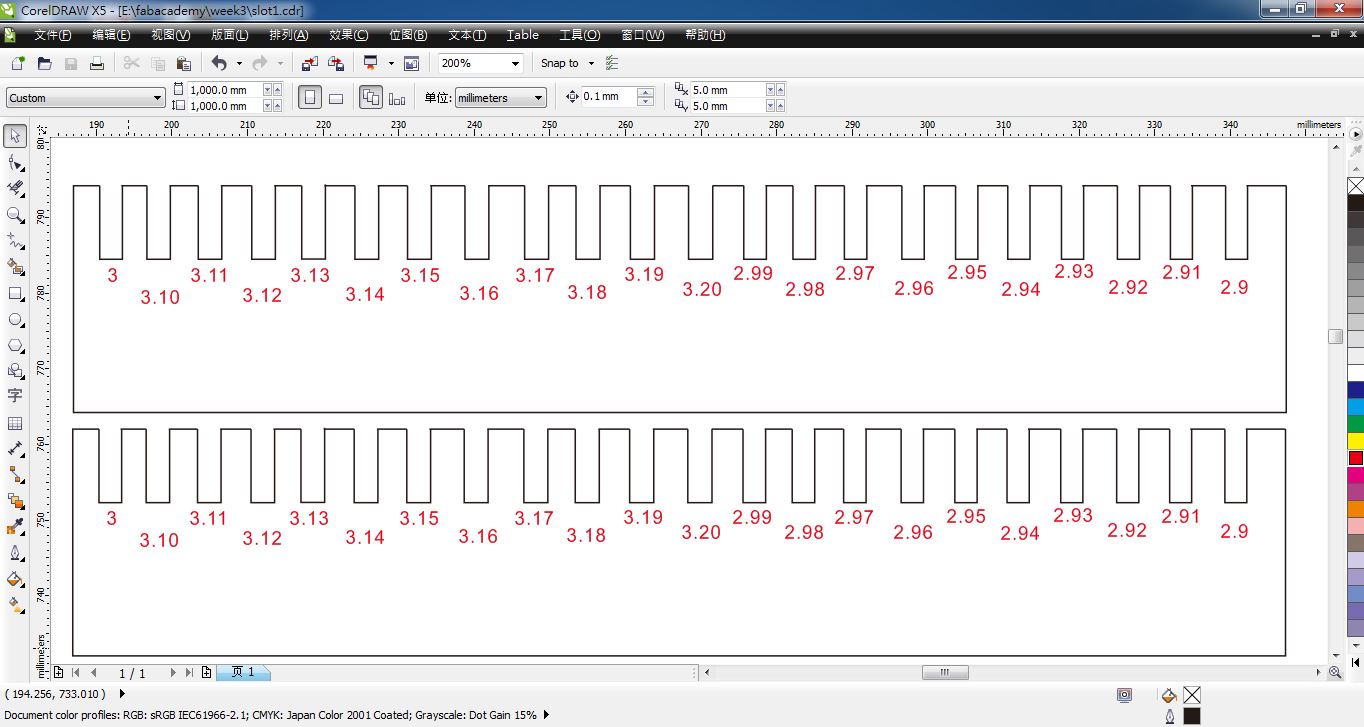Add a page after the last page

206,673
